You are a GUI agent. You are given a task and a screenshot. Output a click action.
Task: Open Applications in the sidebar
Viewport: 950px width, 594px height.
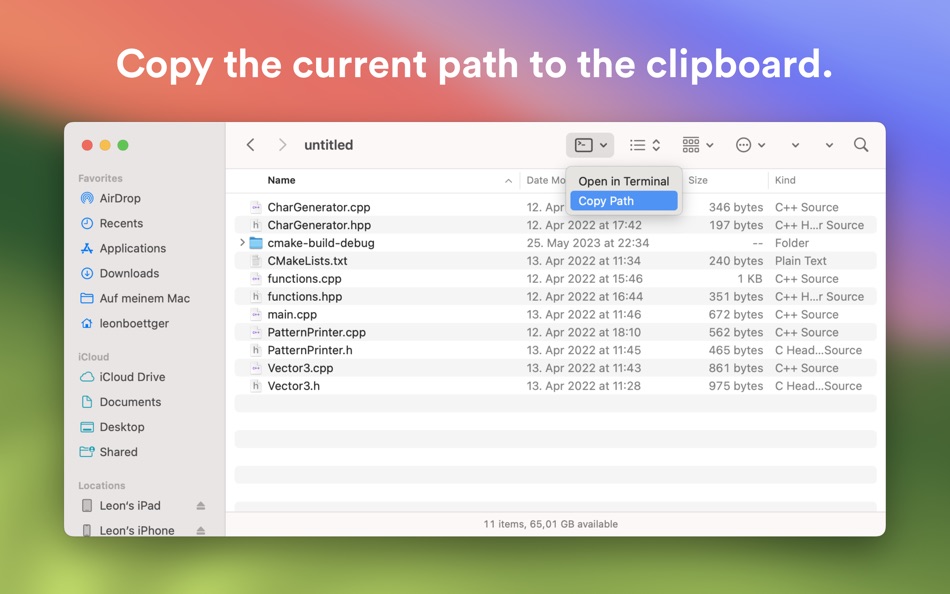(133, 249)
